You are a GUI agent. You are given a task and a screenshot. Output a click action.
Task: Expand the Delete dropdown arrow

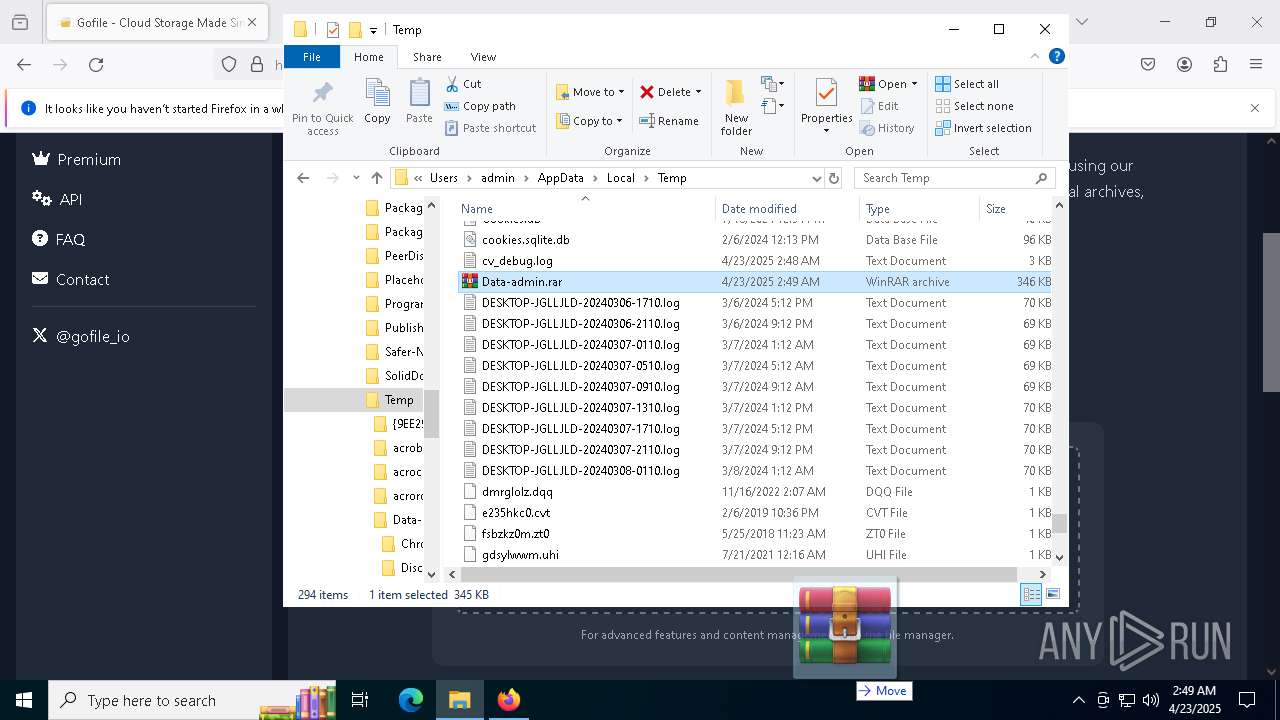[x=698, y=92]
